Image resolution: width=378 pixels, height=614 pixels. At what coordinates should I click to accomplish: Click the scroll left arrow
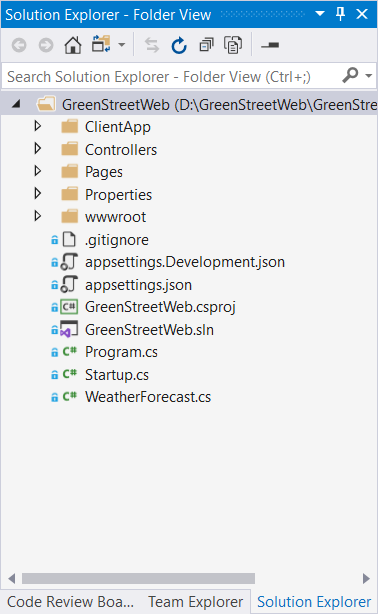click(12, 578)
